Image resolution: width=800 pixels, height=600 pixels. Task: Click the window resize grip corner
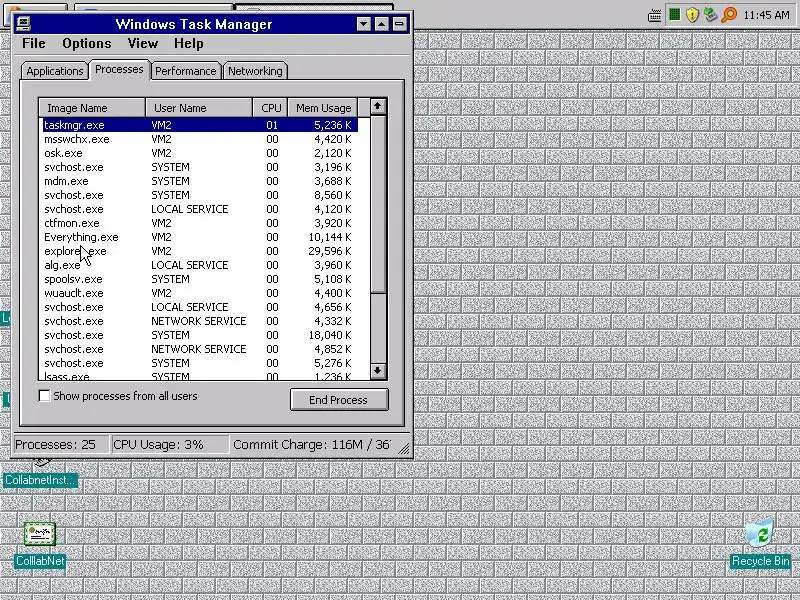coord(404,448)
